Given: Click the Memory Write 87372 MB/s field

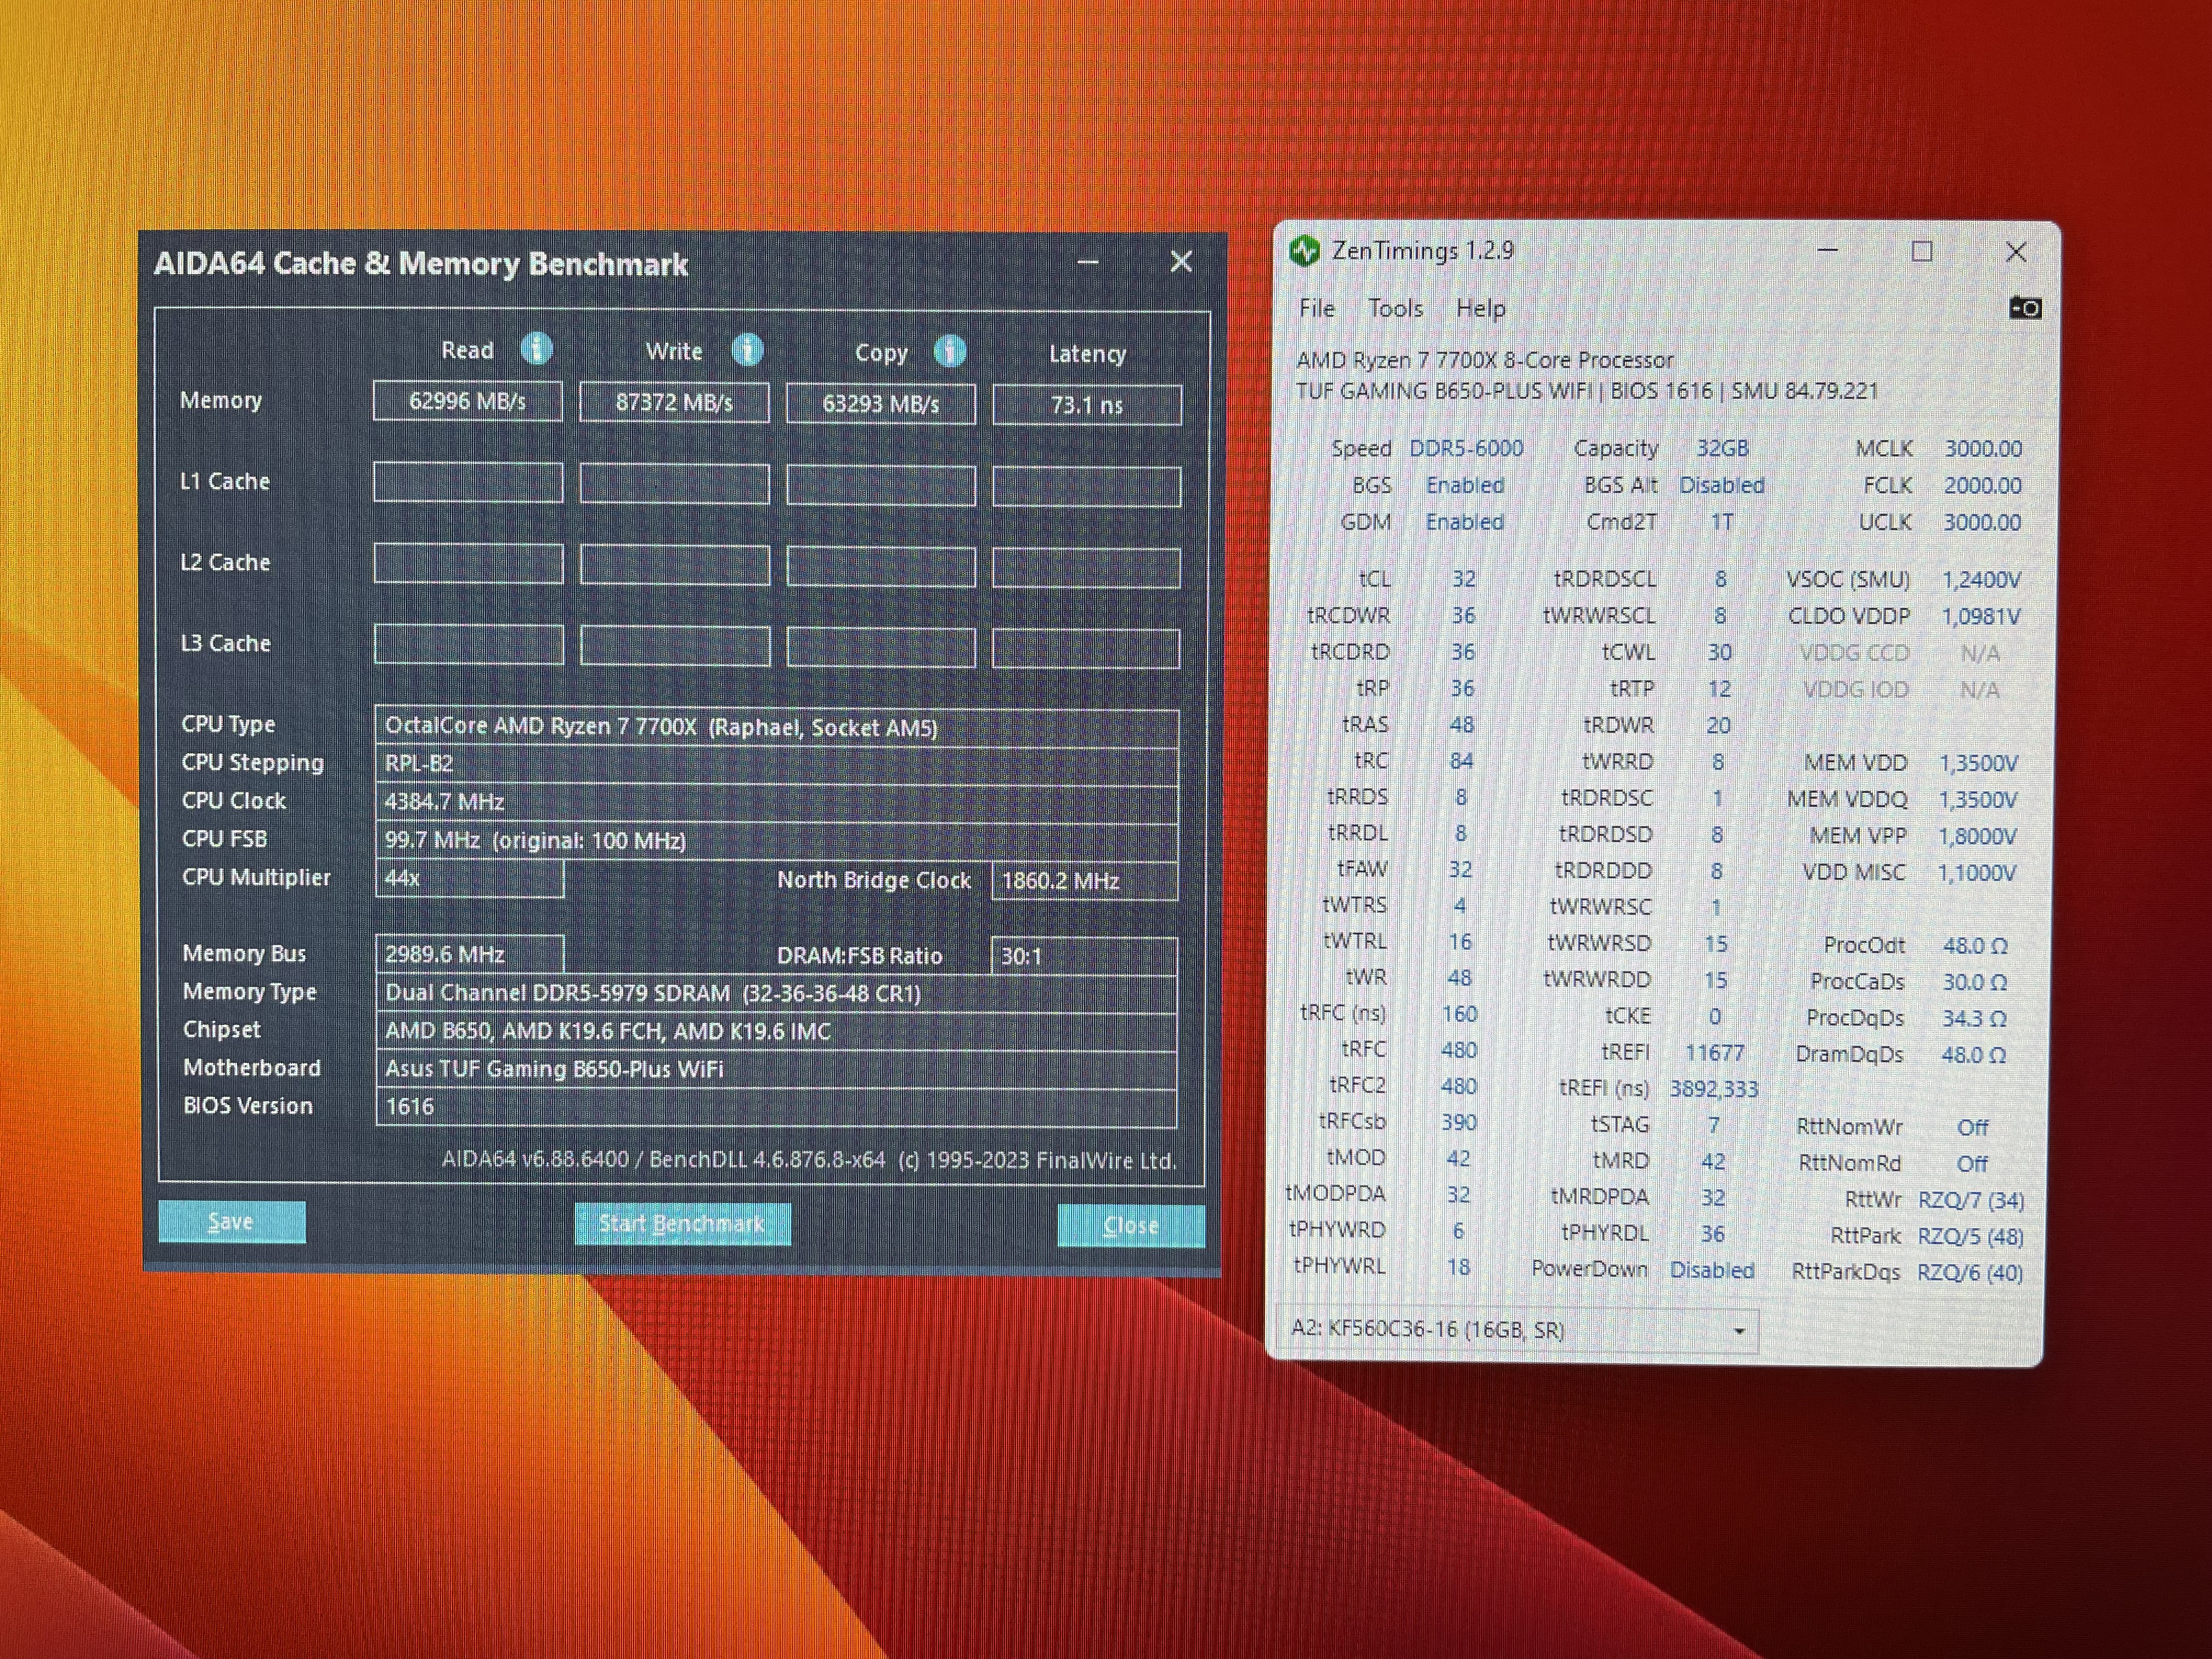Looking at the screenshot, I should tap(674, 403).
